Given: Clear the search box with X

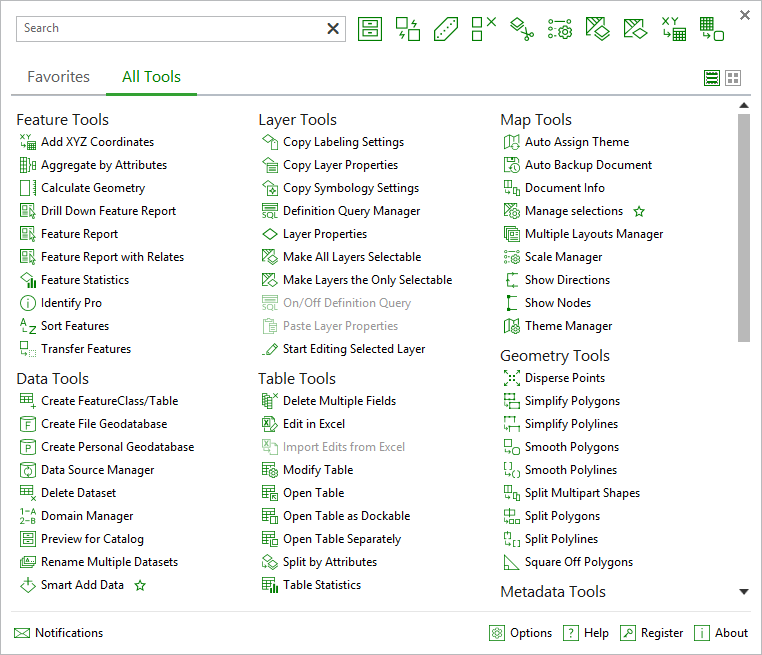Looking at the screenshot, I should 333,29.
